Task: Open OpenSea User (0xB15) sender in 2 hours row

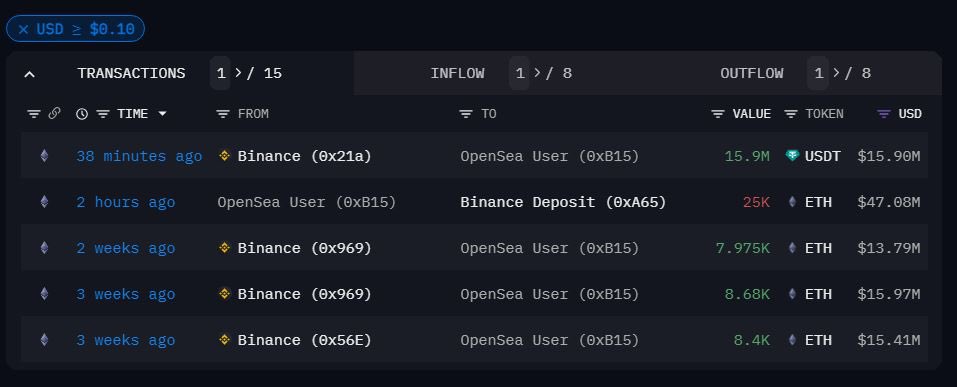Action: pos(307,202)
